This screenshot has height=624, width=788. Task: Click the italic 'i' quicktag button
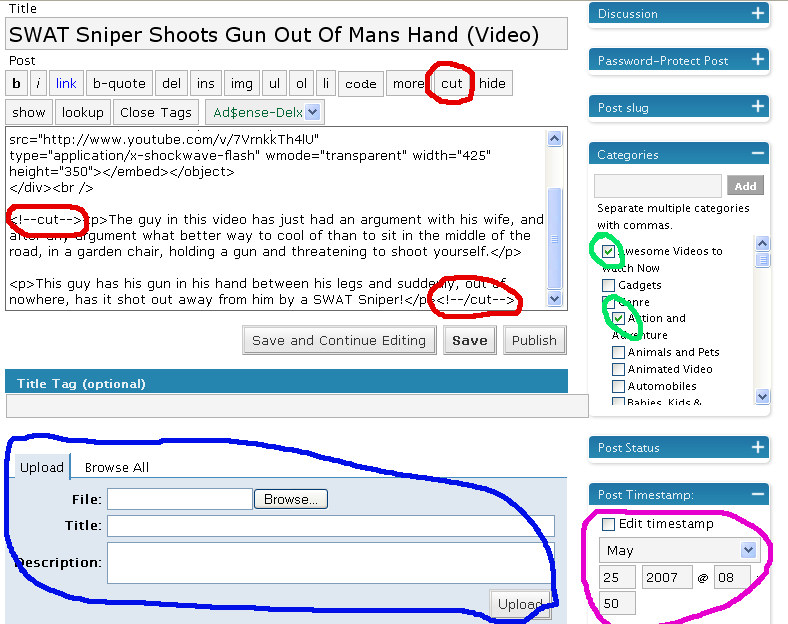click(38, 84)
